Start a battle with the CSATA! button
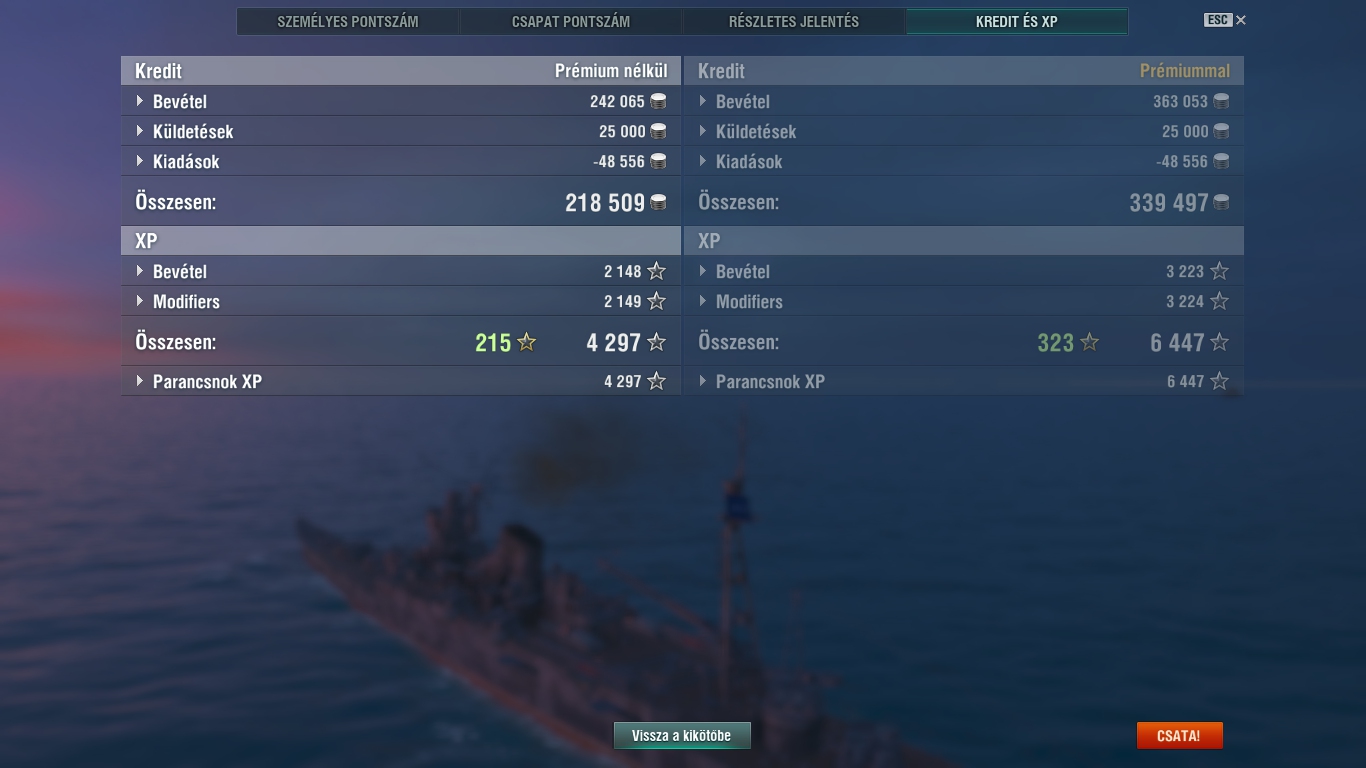Image resolution: width=1366 pixels, height=768 pixels. pyautogui.click(x=1179, y=736)
